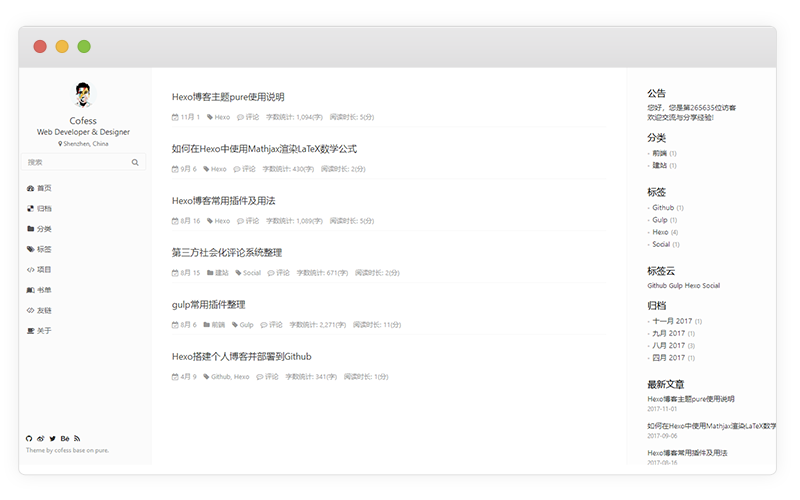Click calendar icon beside 4月 9
The image size is (800, 500).
pyautogui.click(x=175, y=377)
